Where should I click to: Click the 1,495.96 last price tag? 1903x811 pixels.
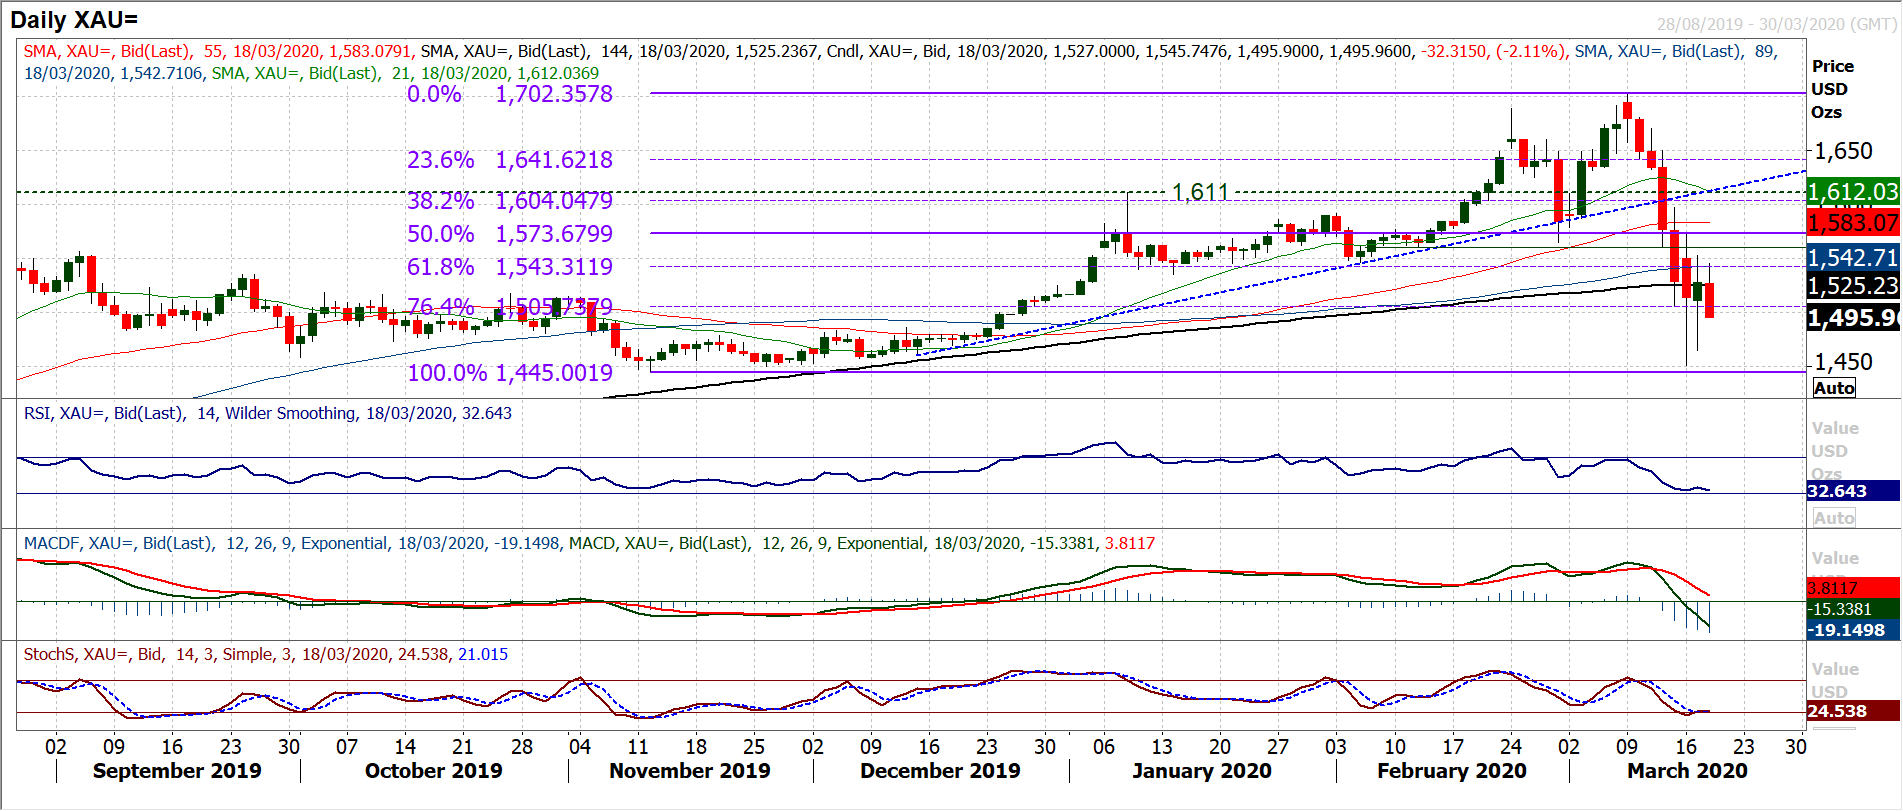1853,318
